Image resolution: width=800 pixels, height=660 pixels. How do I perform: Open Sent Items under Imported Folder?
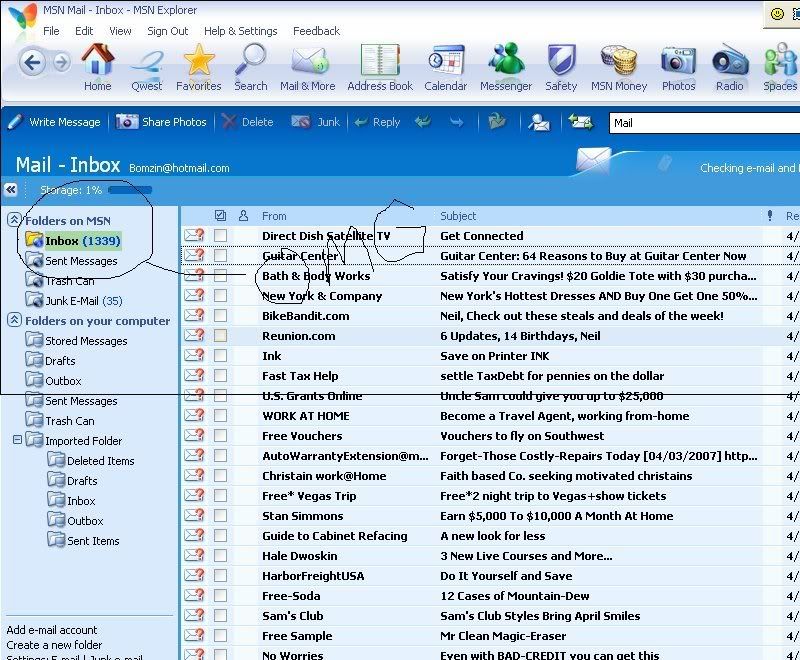[84, 540]
